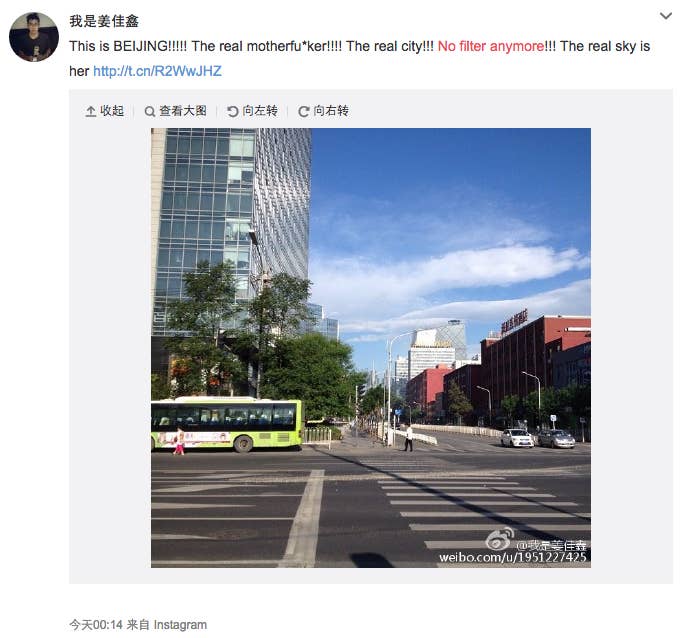Click the collapse up-arrow icon beside 收起
This screenshot has height=638, width=683.
coord(91,111)
